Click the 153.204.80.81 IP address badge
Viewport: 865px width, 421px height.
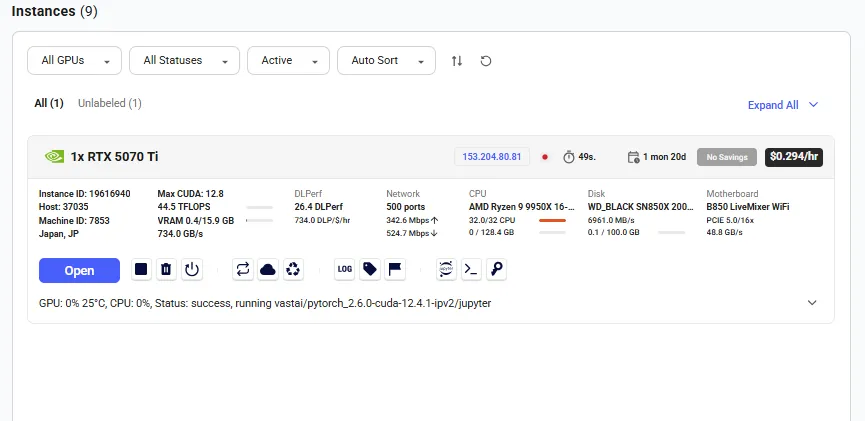(492, 157)
